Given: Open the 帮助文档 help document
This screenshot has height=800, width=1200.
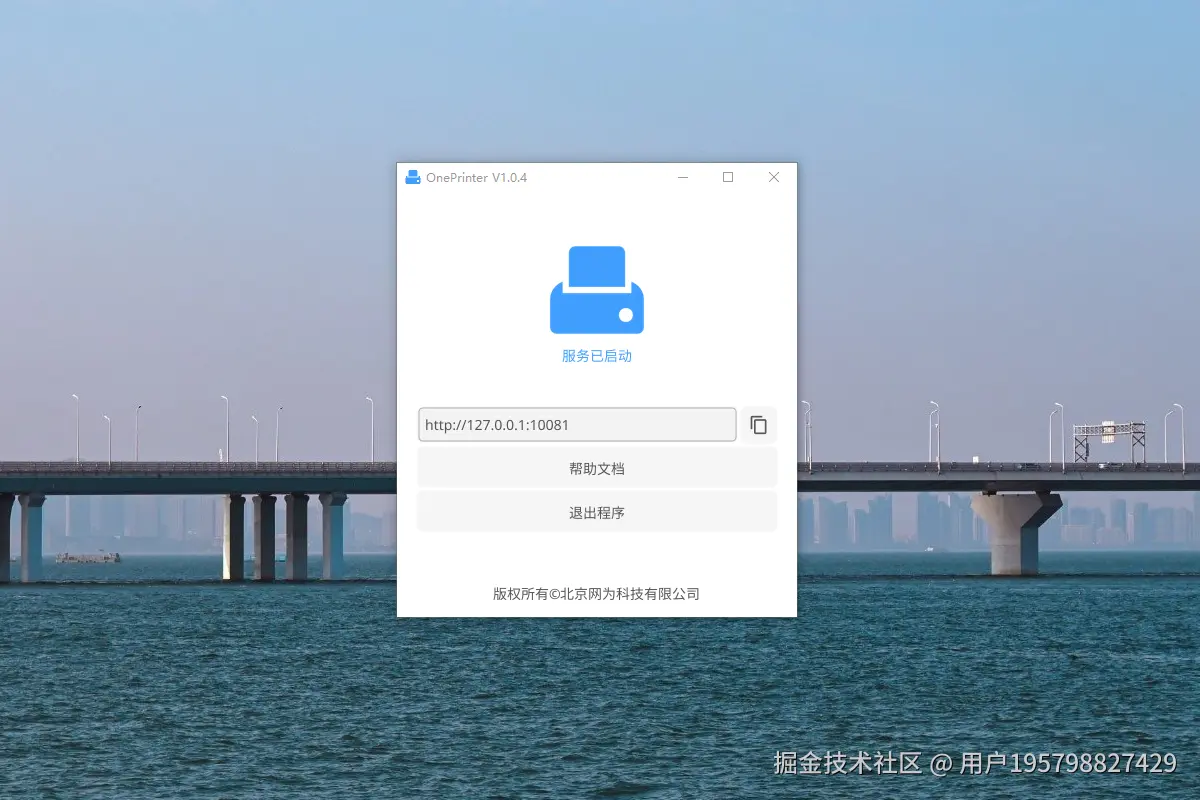Looking at the screenshot, I should 596,467.
